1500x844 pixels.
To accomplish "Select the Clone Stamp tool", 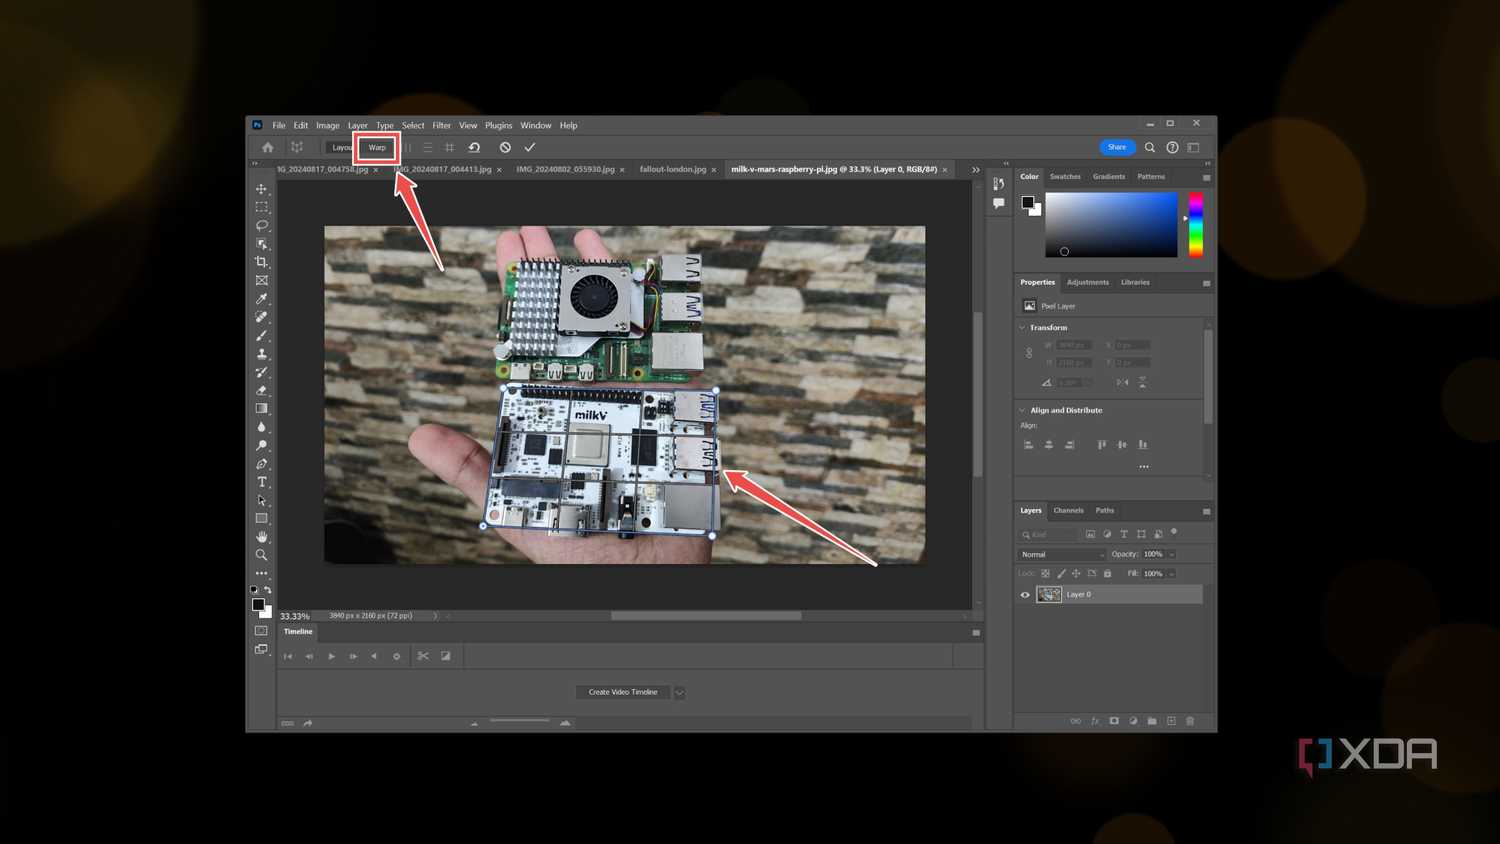I will (262, 354).
